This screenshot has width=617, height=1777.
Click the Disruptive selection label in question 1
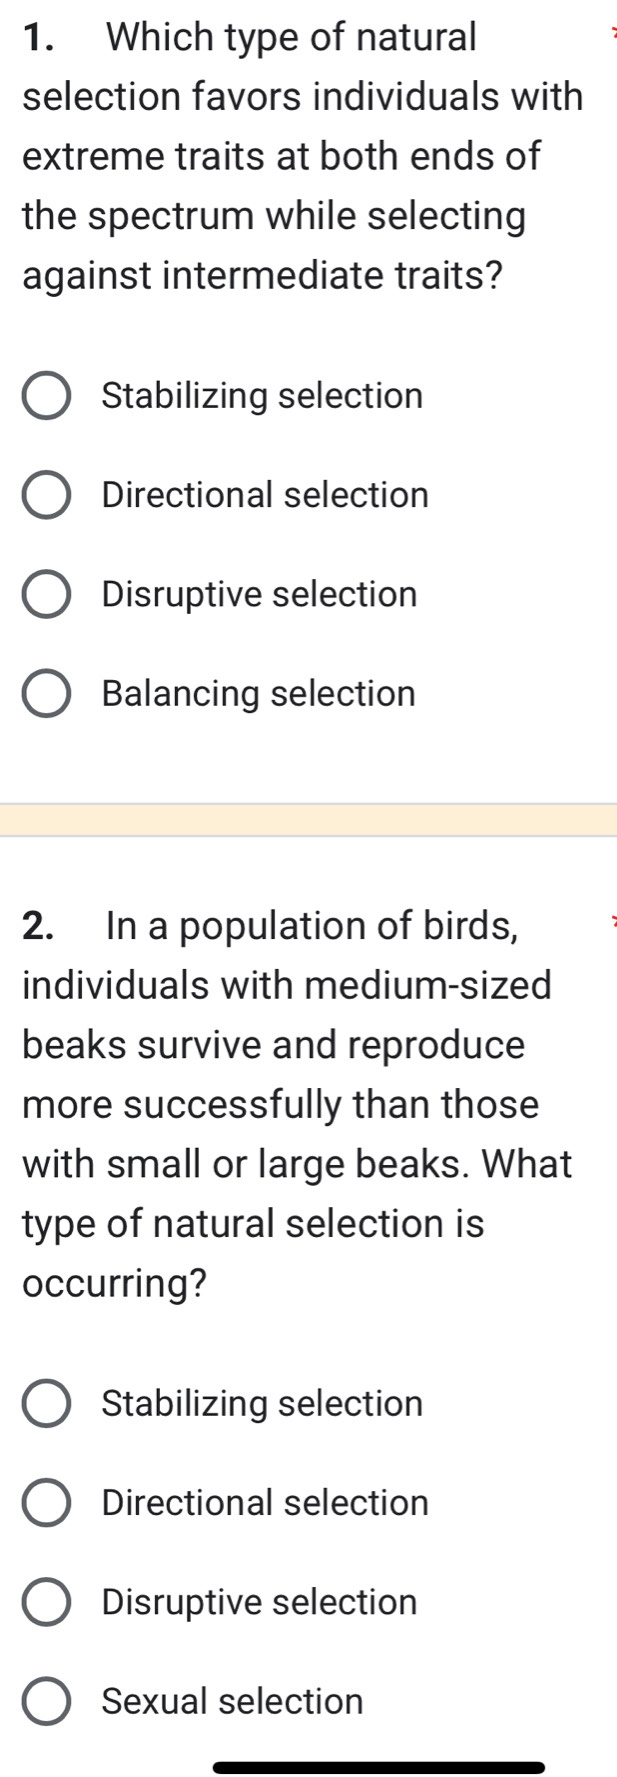(258, 593)
